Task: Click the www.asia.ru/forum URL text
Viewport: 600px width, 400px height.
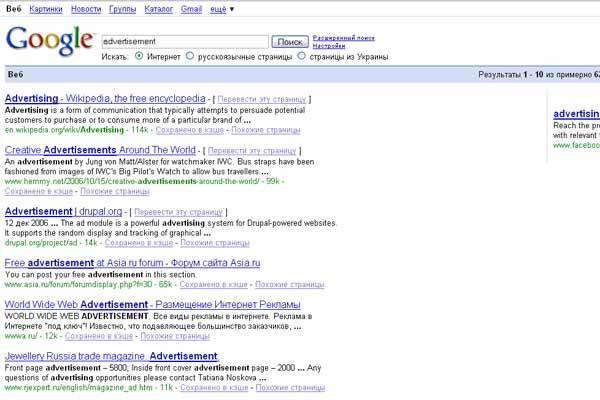Action: pos(78,284)
